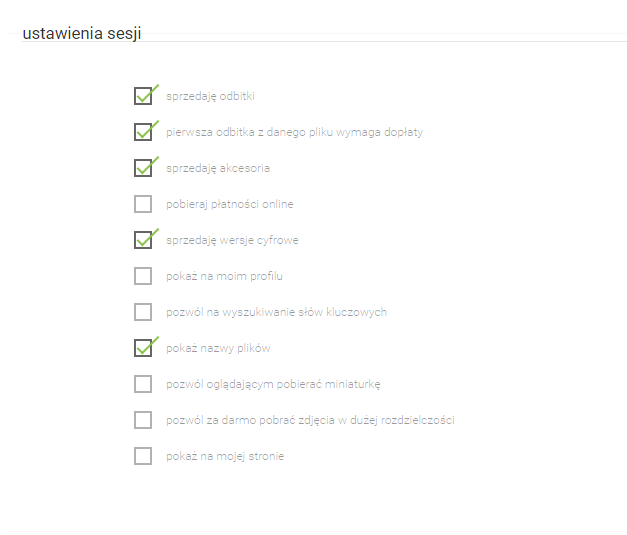Click the "pokaż na mojej stronie" label text
Viewport: 627px width, 535px height.
coord(225,456)
